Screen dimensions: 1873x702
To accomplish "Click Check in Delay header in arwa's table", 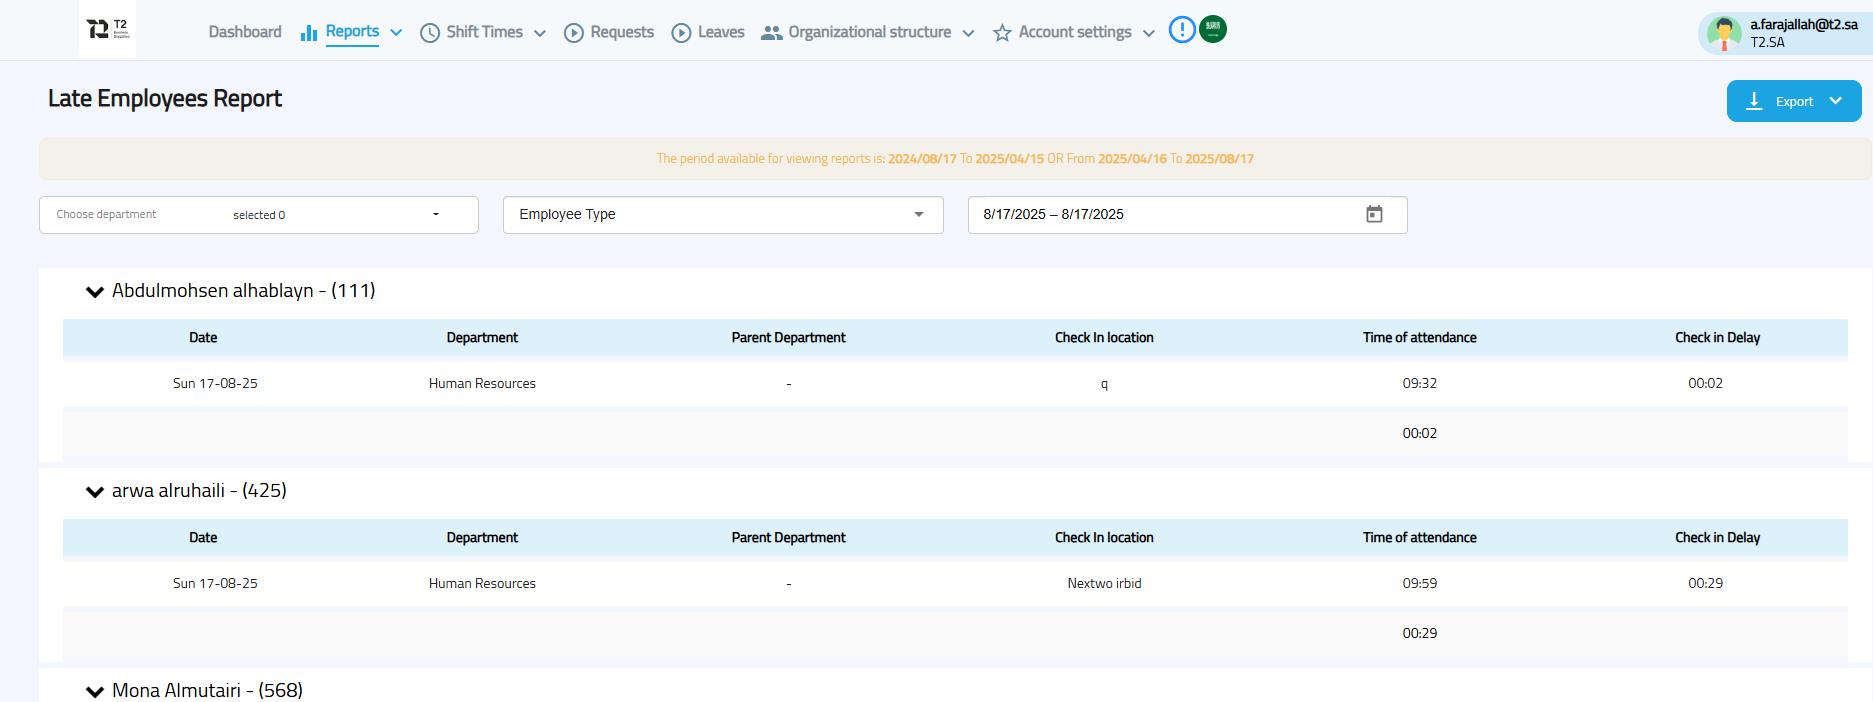I will tap(1717, 538).
